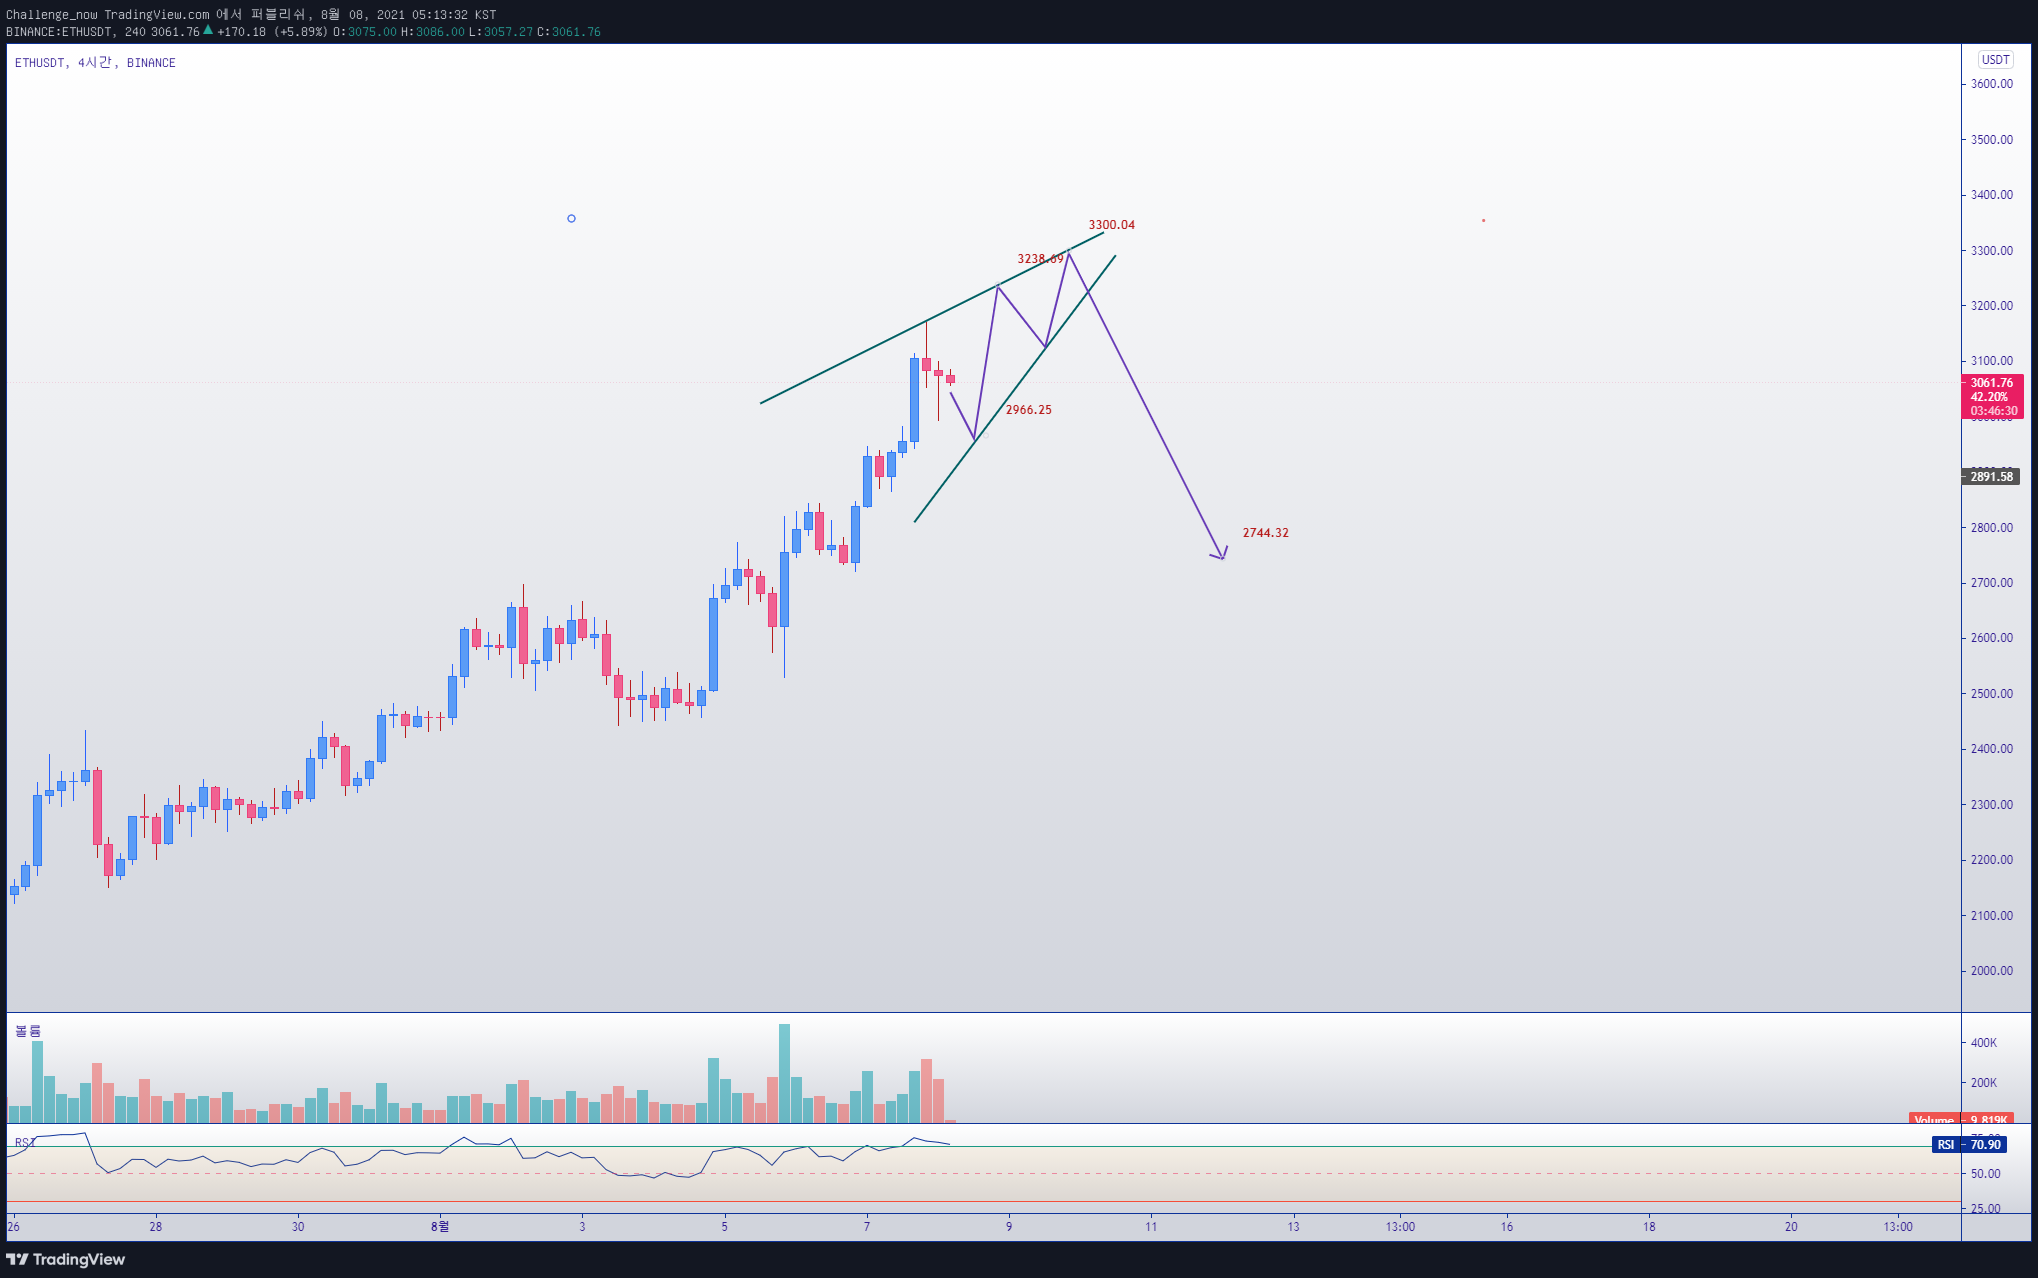Click the USDT currency button
The width and height of the screenshot is (2038, 1278).
click(1995, 60)
